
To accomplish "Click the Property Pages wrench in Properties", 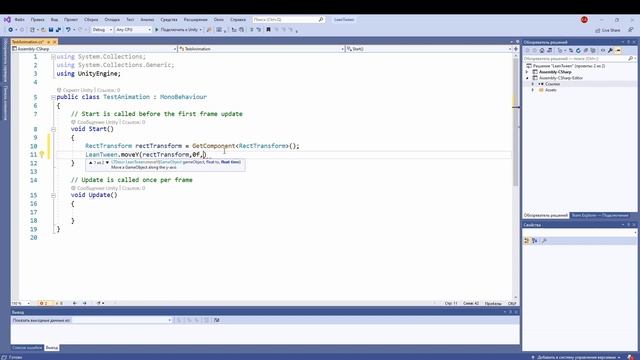I will click(544, 241).
